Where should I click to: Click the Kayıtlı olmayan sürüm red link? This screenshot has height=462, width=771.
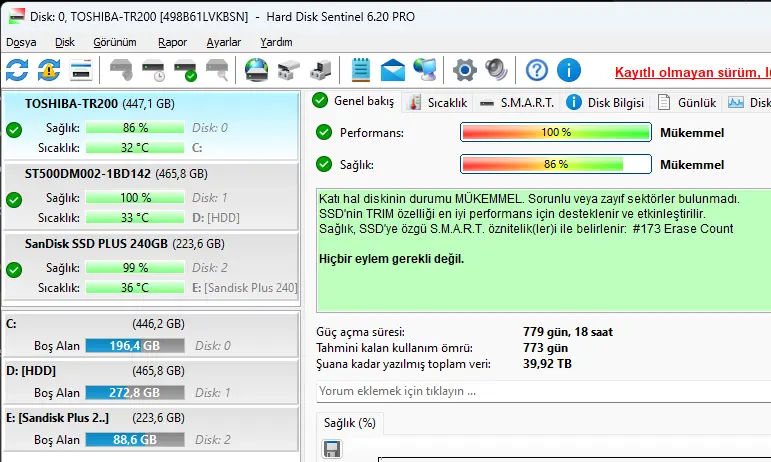[692, 72]
